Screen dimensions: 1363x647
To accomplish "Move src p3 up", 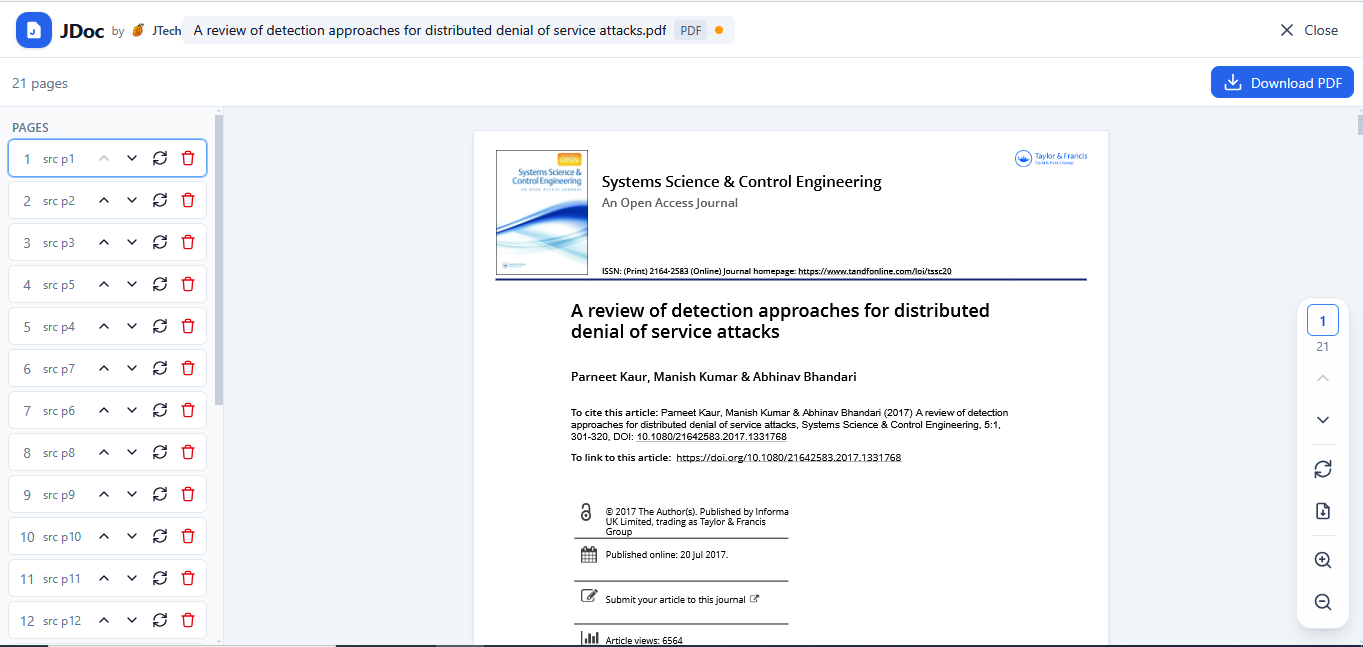I will (104, 242).
